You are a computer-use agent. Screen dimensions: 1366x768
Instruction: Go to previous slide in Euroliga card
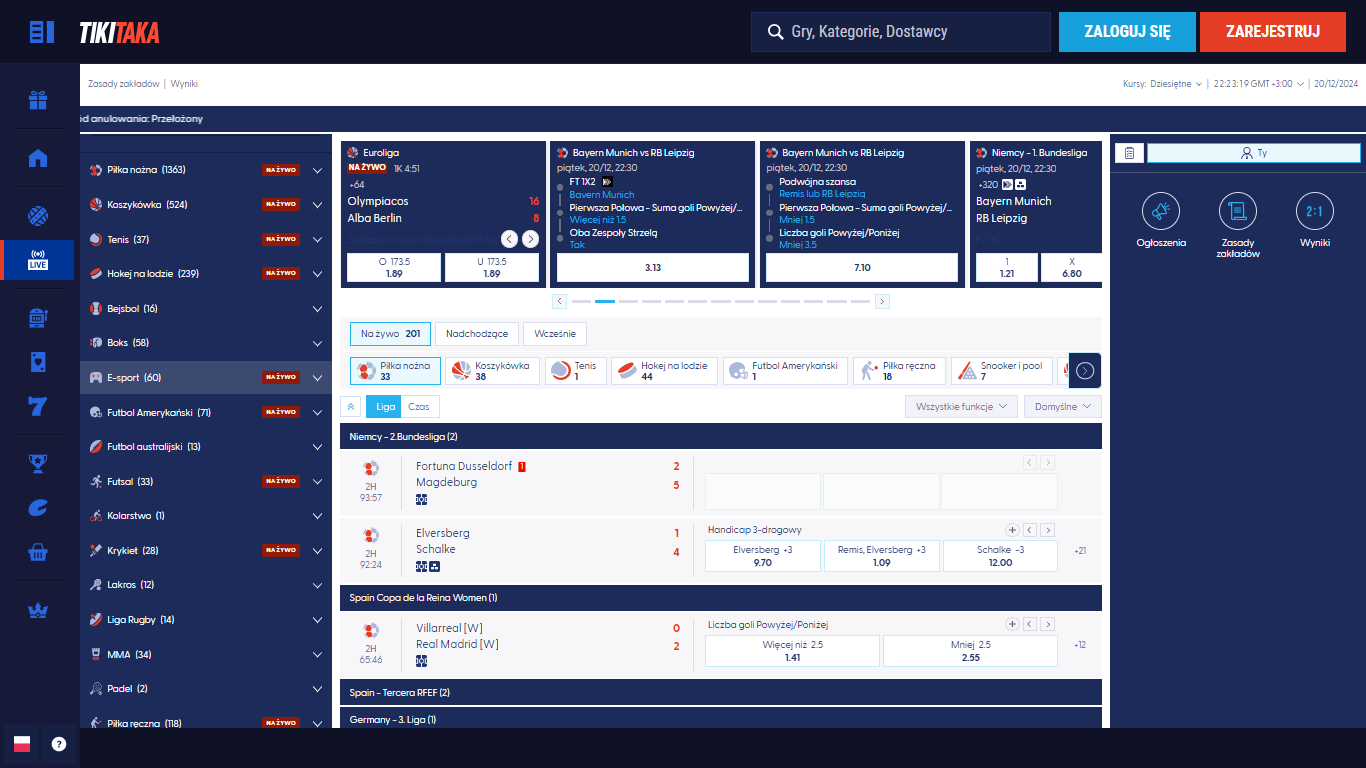pyautogui.click(x=509, y=239)
